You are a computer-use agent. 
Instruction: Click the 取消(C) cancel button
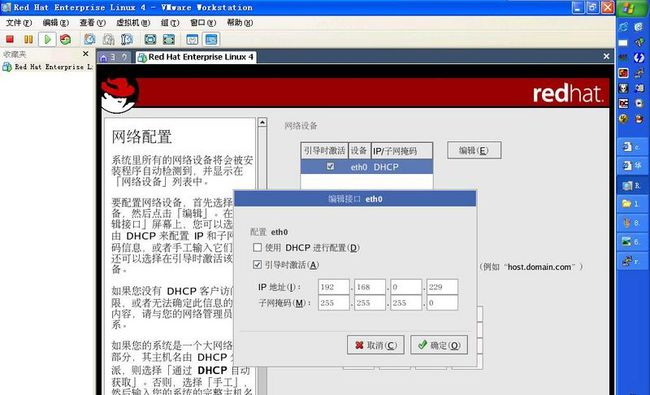click(x=376, y=345)
